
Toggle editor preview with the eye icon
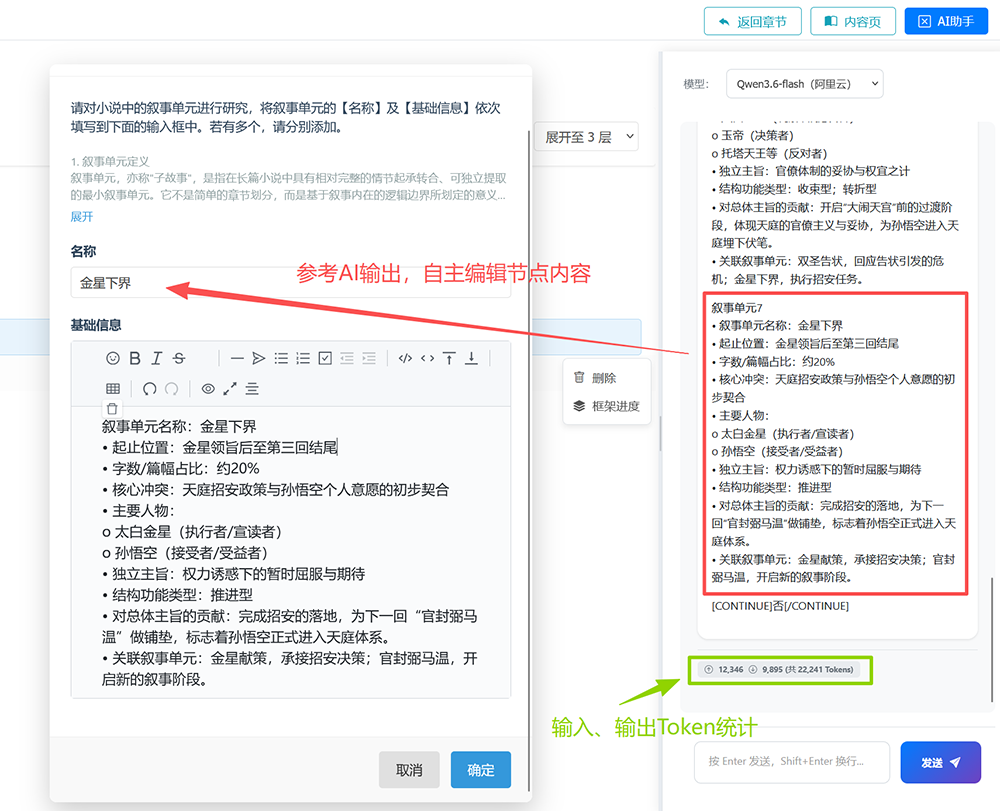tap(208, 389)
